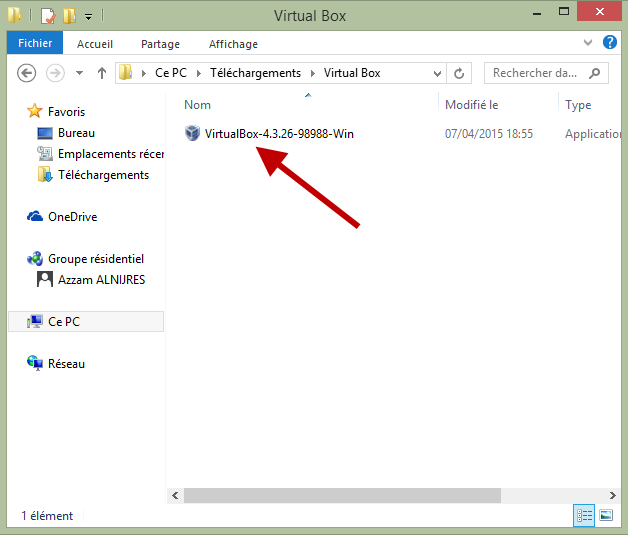Click the search magnifier icon
The width and height of the screenshot is (628, 535).
click(595, 73)
